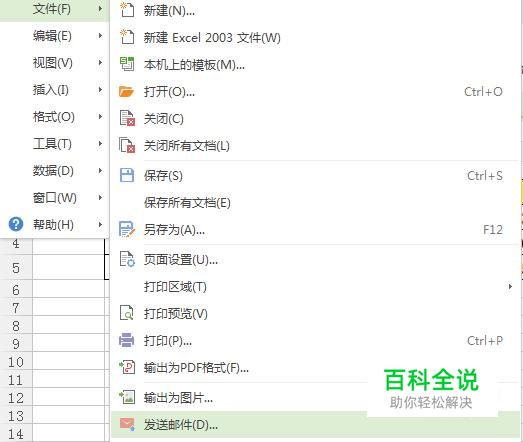Open 打印区域(T) submenu entry
Image resolution: width=523 pixels, height=442 pixels.
click(315, 286)
